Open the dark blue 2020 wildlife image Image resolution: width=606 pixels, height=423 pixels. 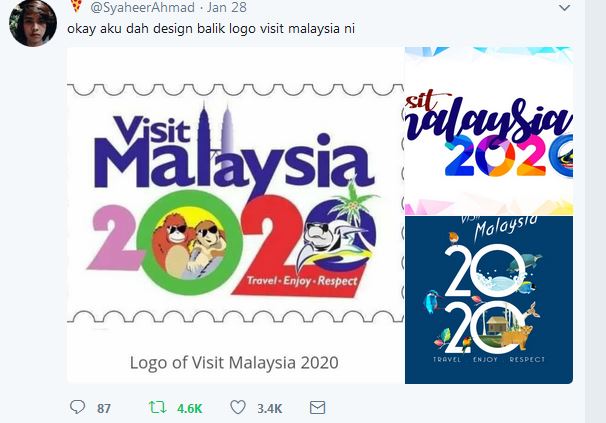tap(489, 300)
